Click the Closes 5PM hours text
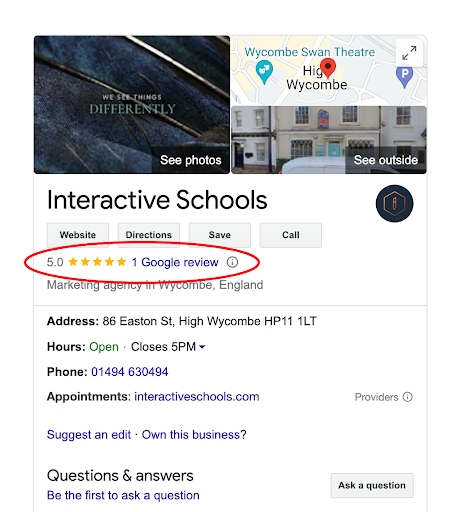 163,347
